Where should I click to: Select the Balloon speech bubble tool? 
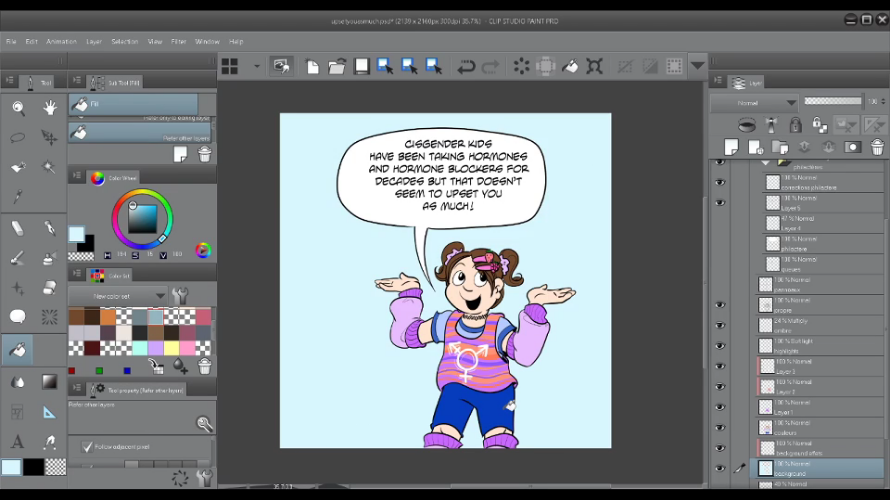coord(18,317)
